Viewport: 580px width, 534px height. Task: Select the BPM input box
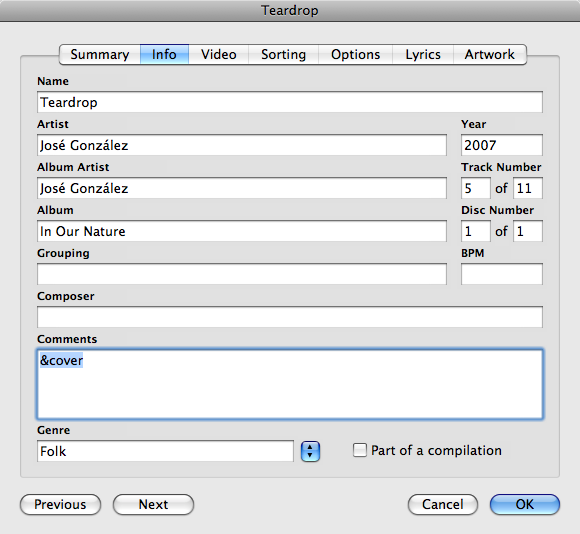pyautogui.click(x=502, y=274)
